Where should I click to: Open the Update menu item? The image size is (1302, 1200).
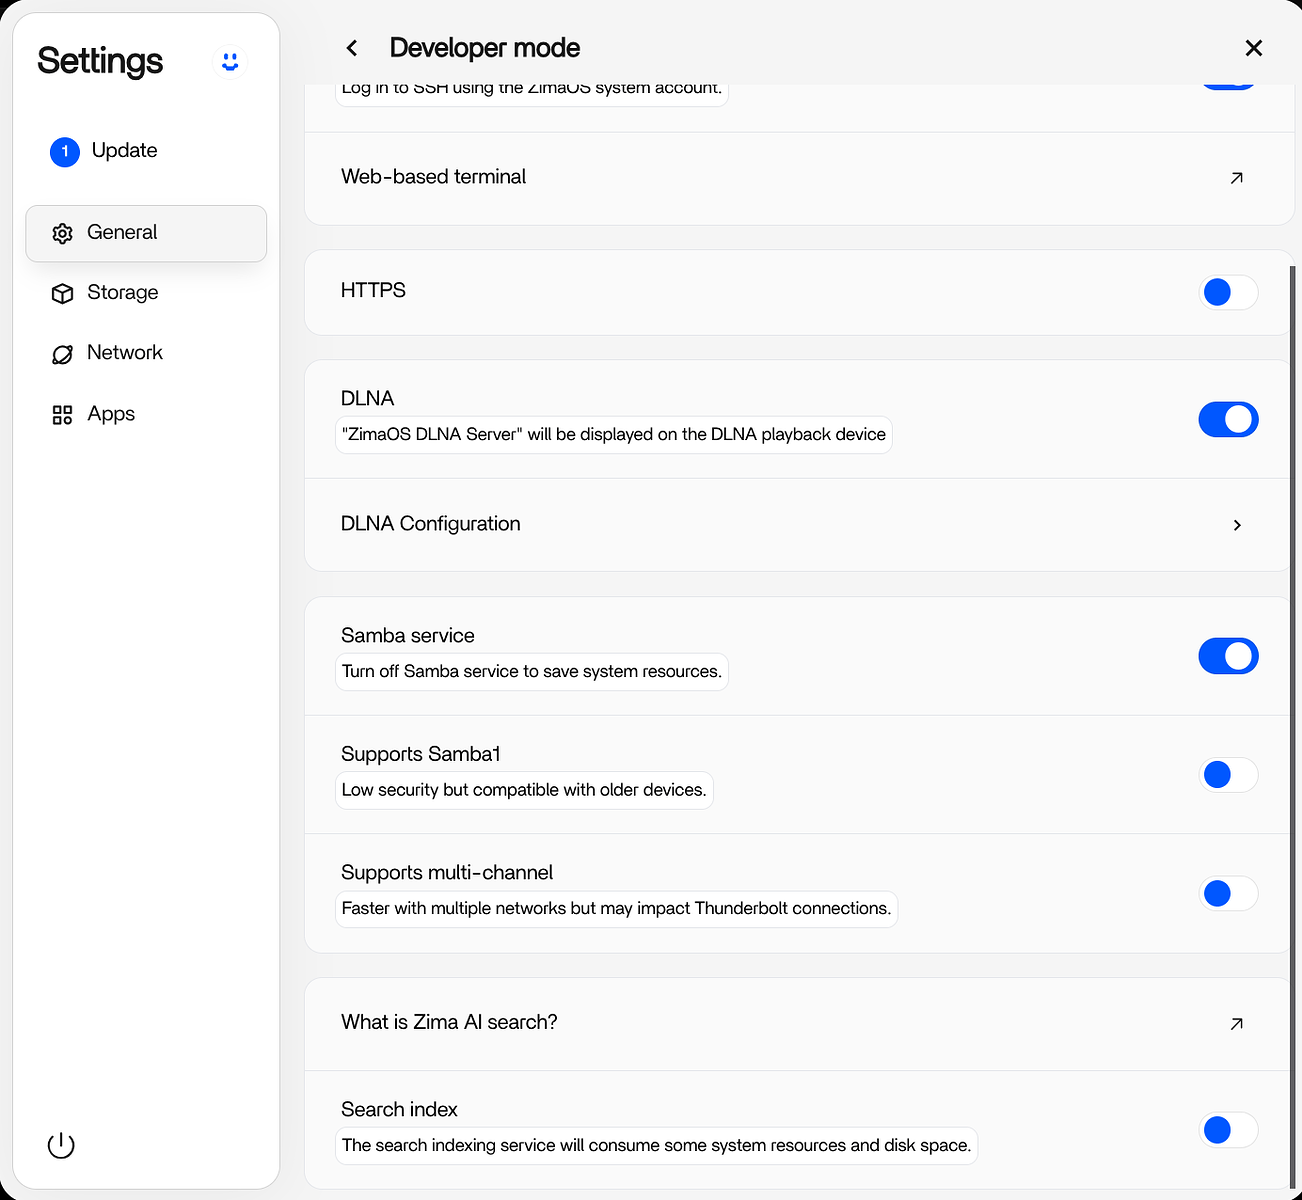pyautogui.click(x=124, y=151)
